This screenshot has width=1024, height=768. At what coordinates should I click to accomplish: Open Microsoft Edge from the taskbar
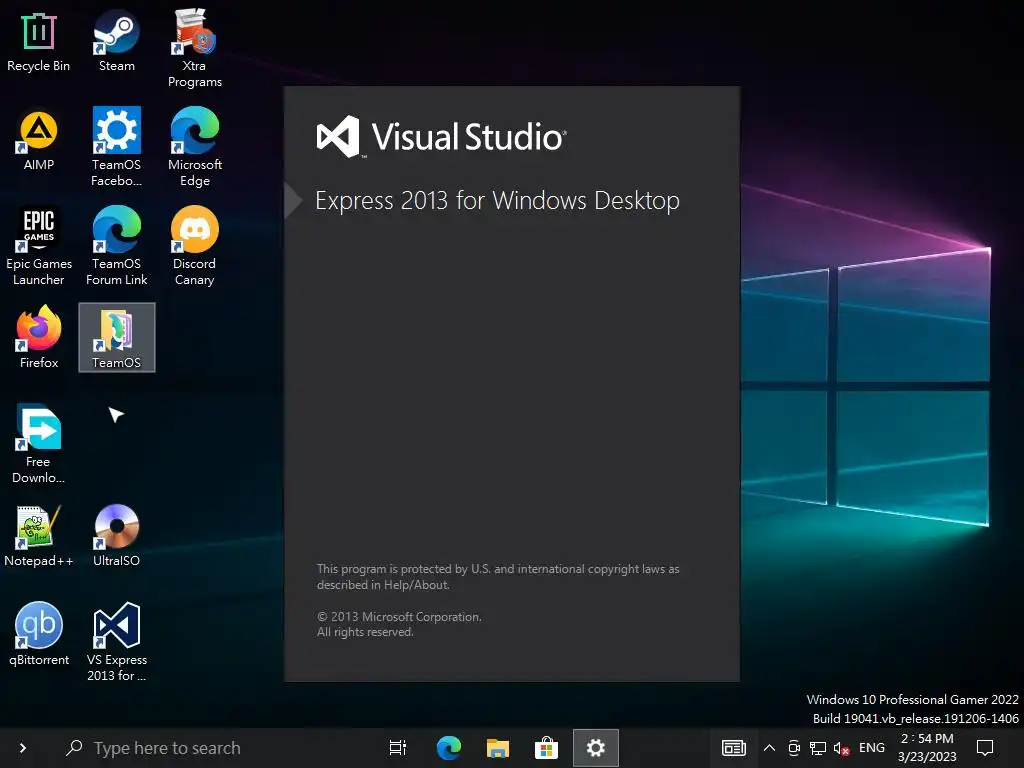449,748
